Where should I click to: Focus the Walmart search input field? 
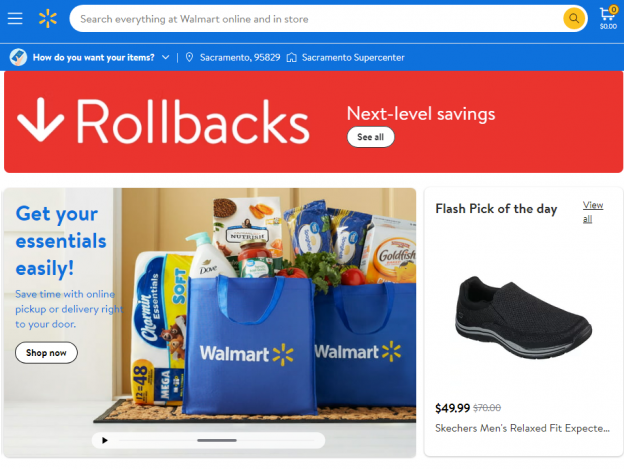314,19
